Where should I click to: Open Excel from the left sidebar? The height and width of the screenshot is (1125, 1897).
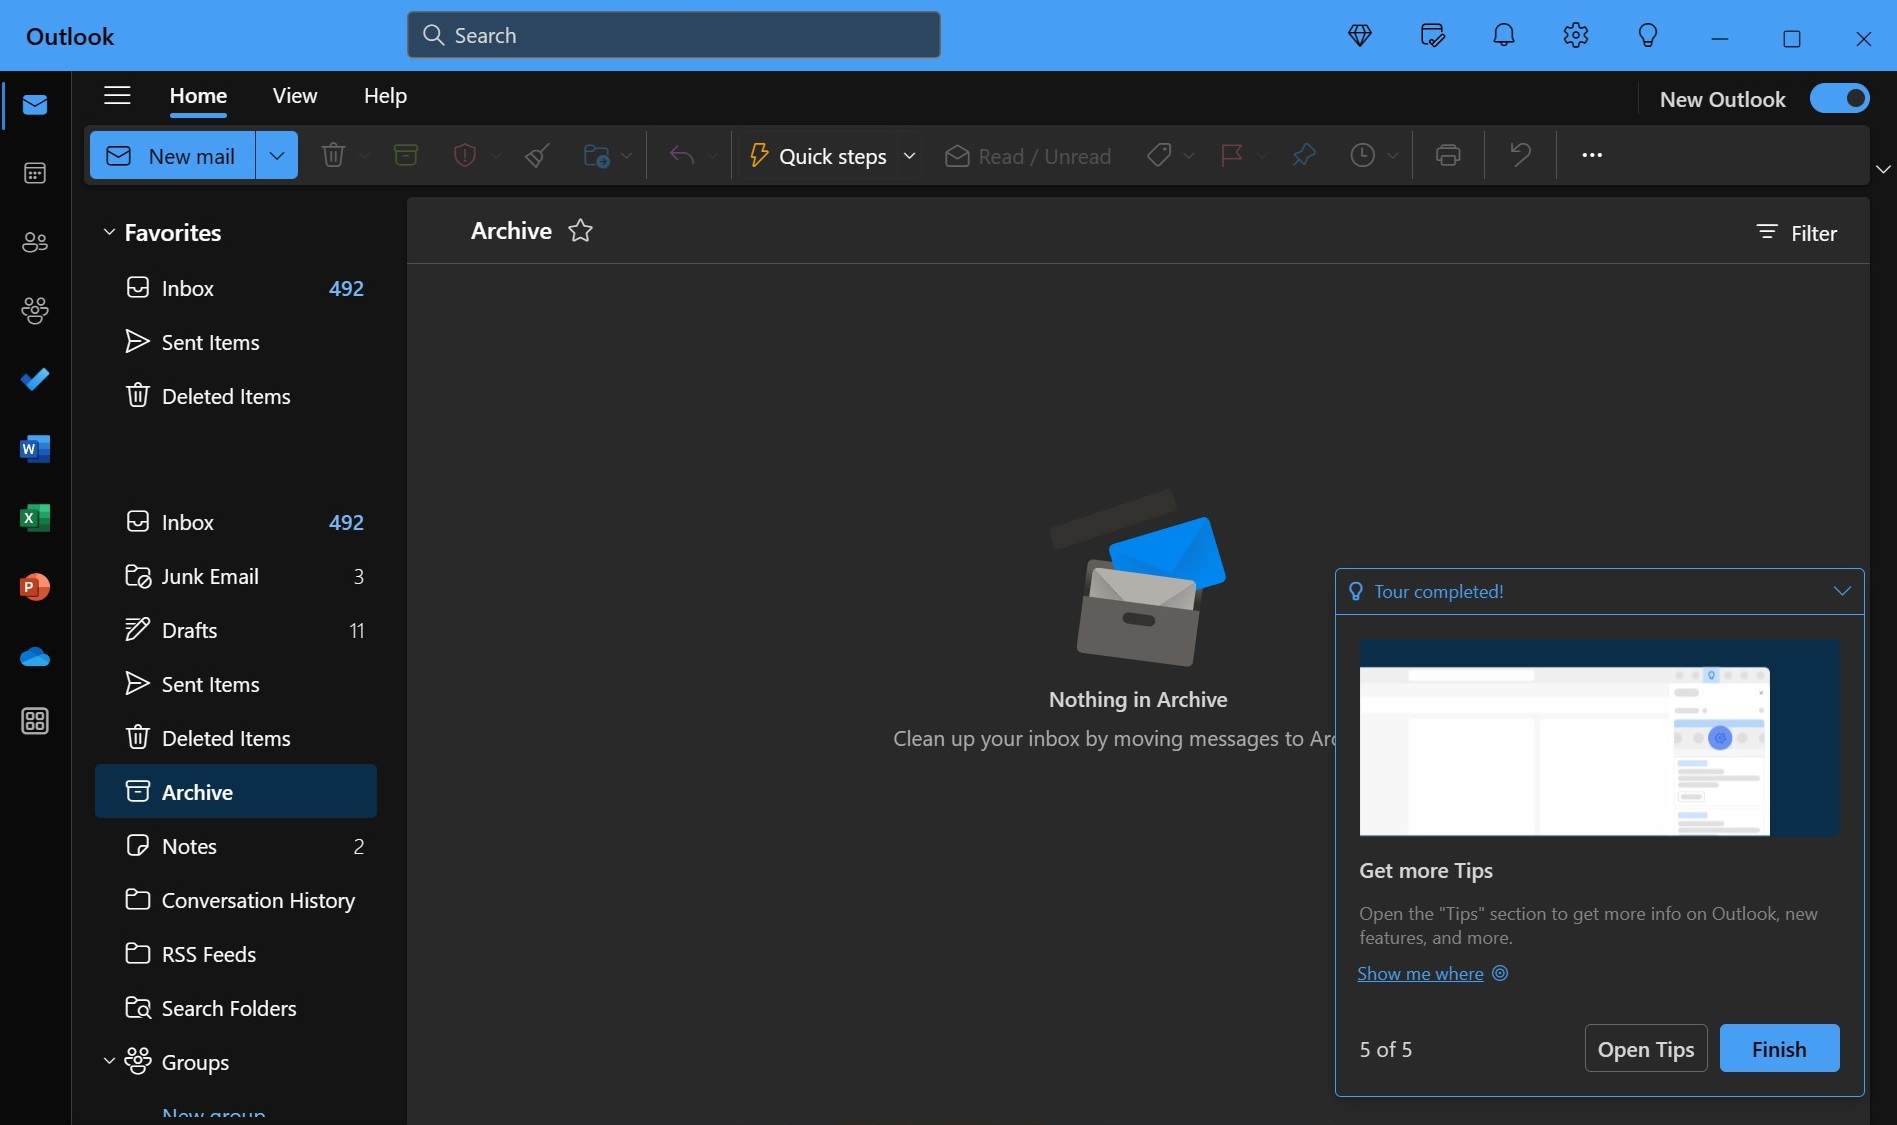click(35, 518)
